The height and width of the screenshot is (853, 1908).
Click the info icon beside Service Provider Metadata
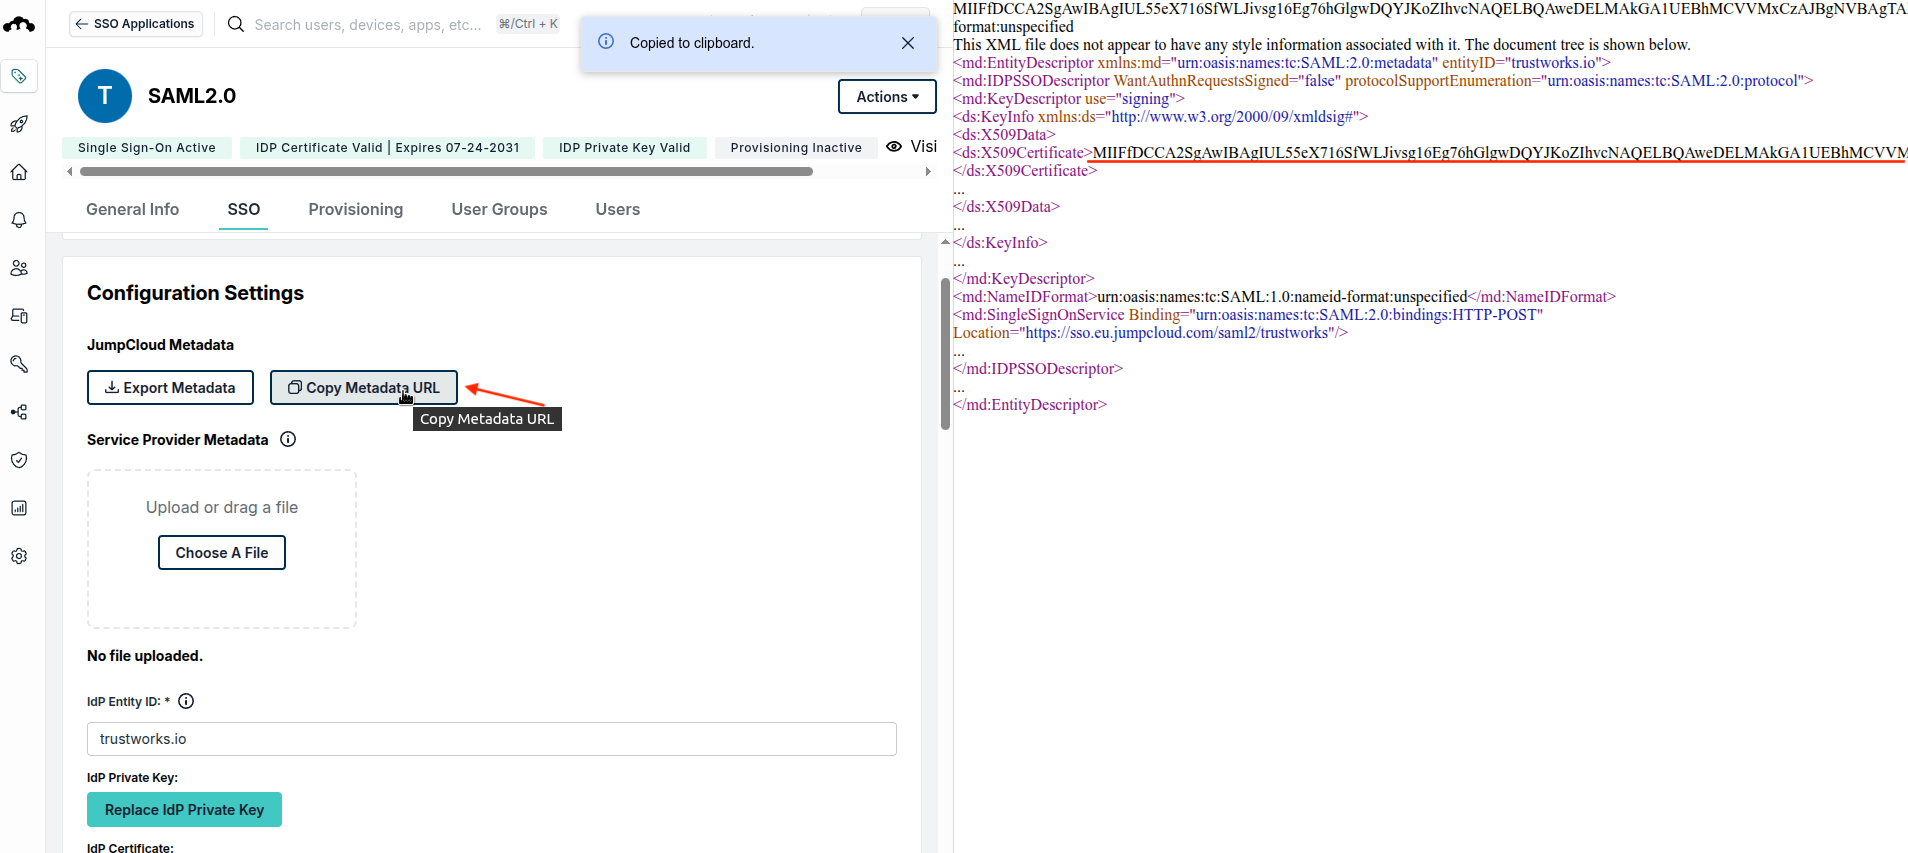[288, 439]
